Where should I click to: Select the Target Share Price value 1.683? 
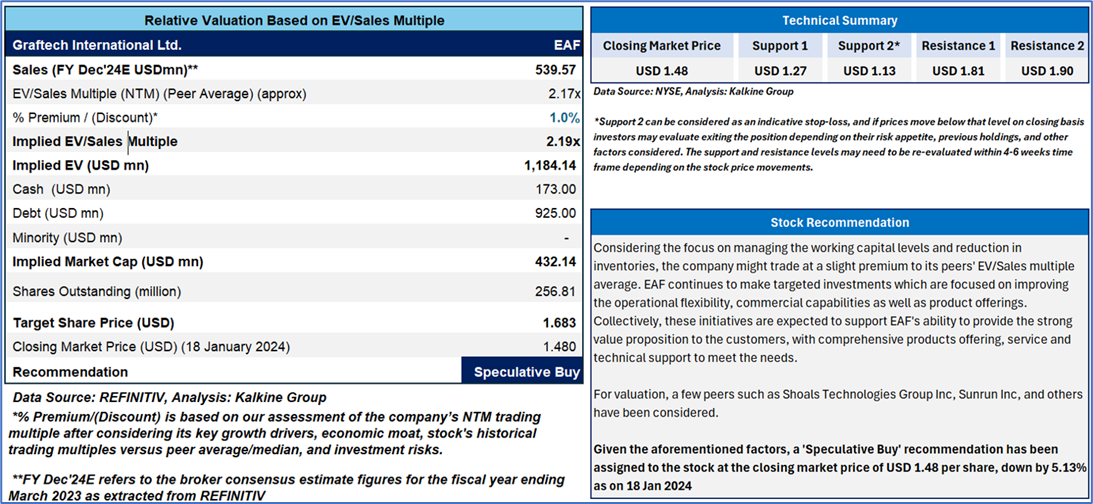pyautogui.click(x=559, y=323)
